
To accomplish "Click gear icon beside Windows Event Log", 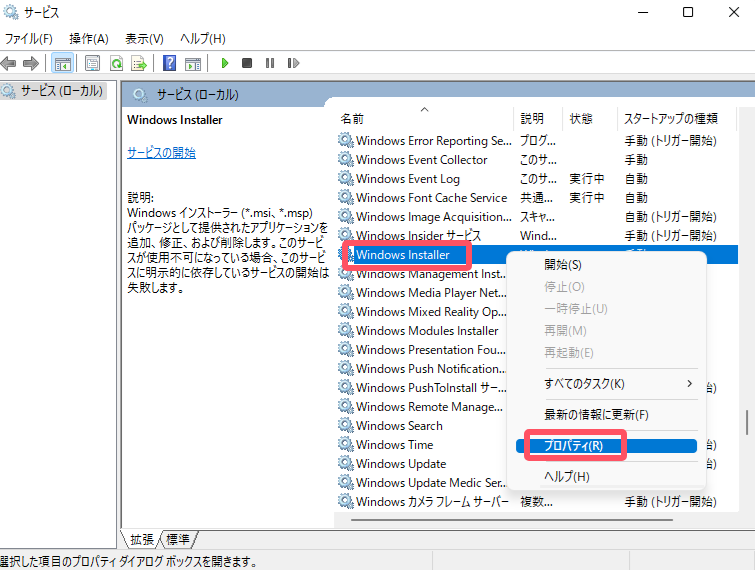I will coord(346,178).
